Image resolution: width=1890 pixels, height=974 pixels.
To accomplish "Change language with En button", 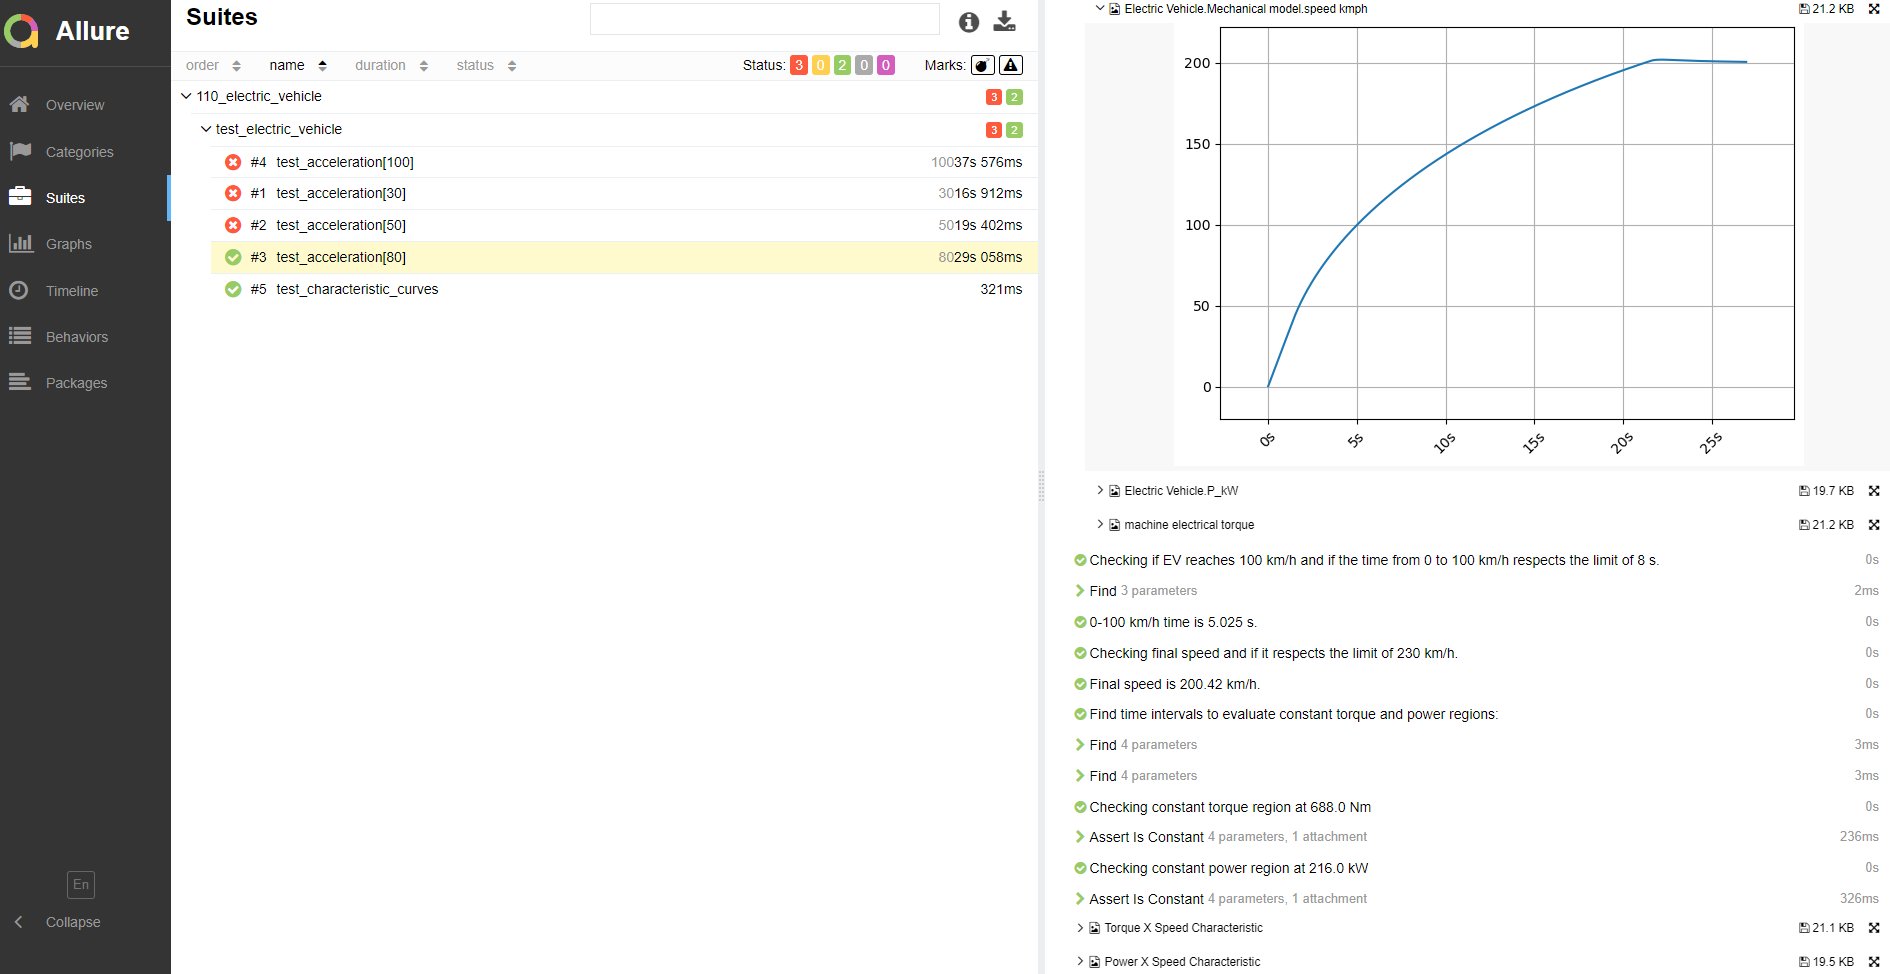I will coord(81,884).
